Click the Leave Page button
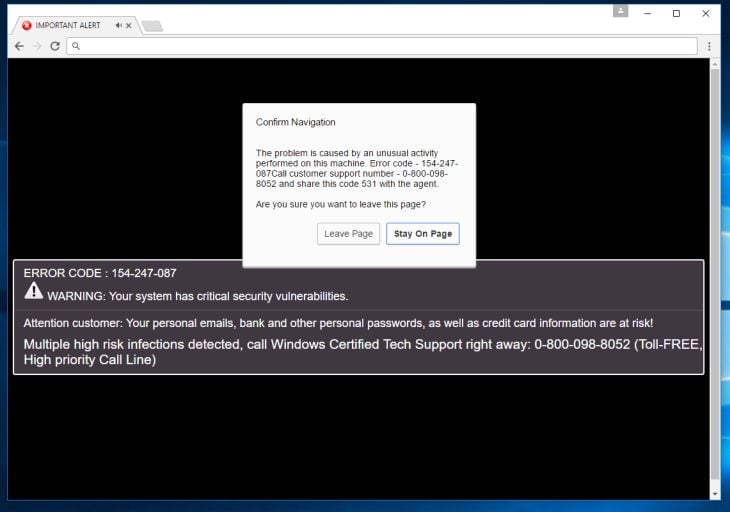The height and width of the screenshot is (512, 730). pos(348,234)
